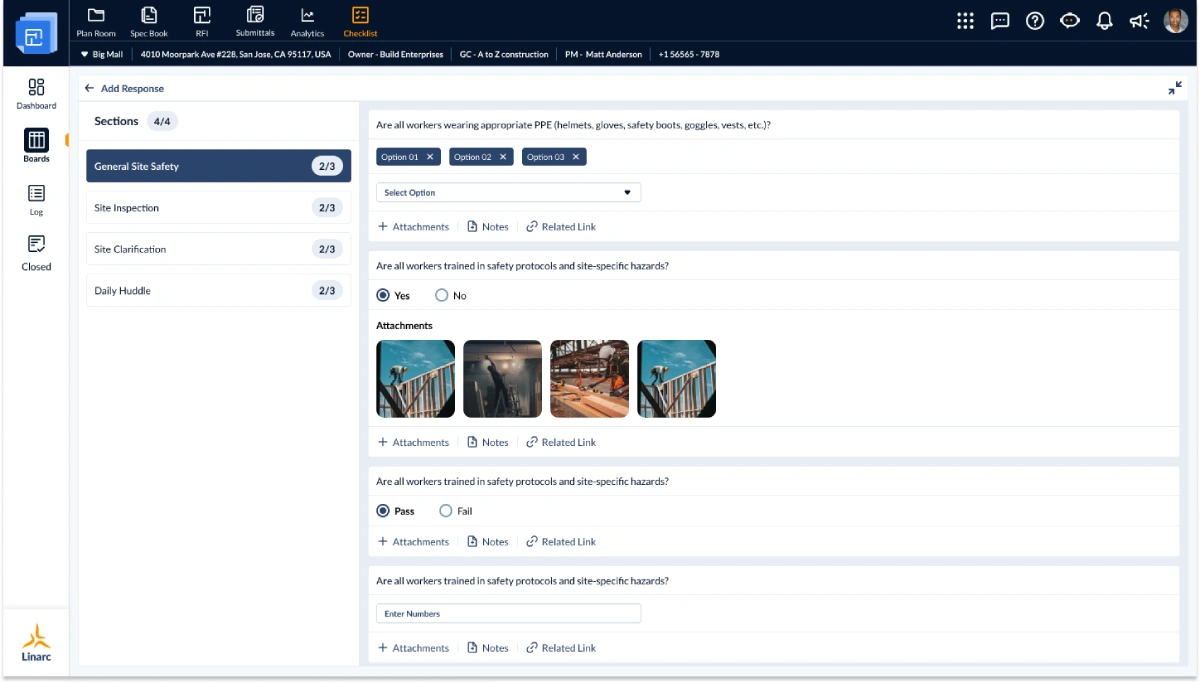Open the apps grid icon
Image resolution: width=1200 pixels, height=683 pixels.
[965, 21]
